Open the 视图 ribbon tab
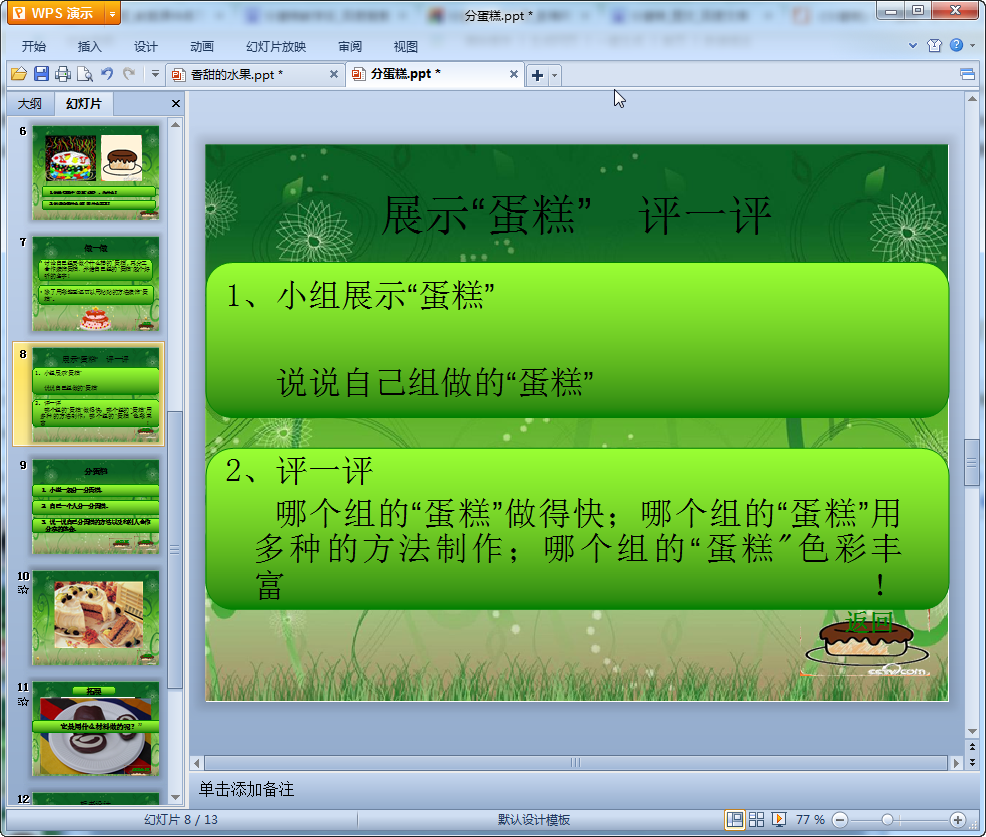The height and width of the screenshot is (837, 986). (x=406, y=47)
